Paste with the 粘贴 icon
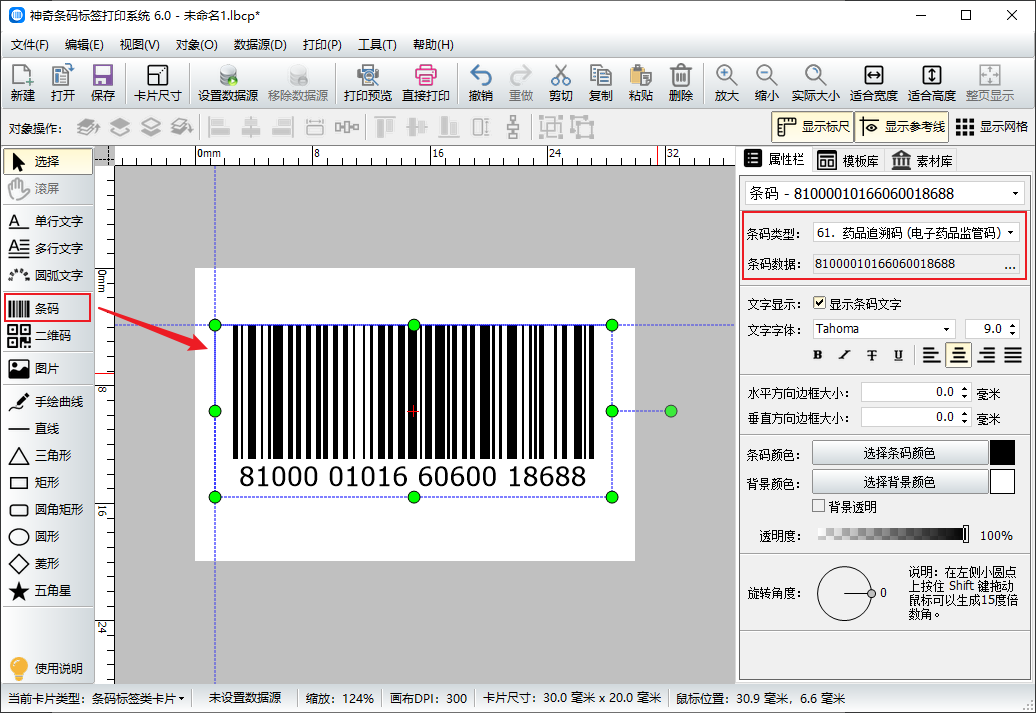1036x713 pixels. tap(640, 83)
